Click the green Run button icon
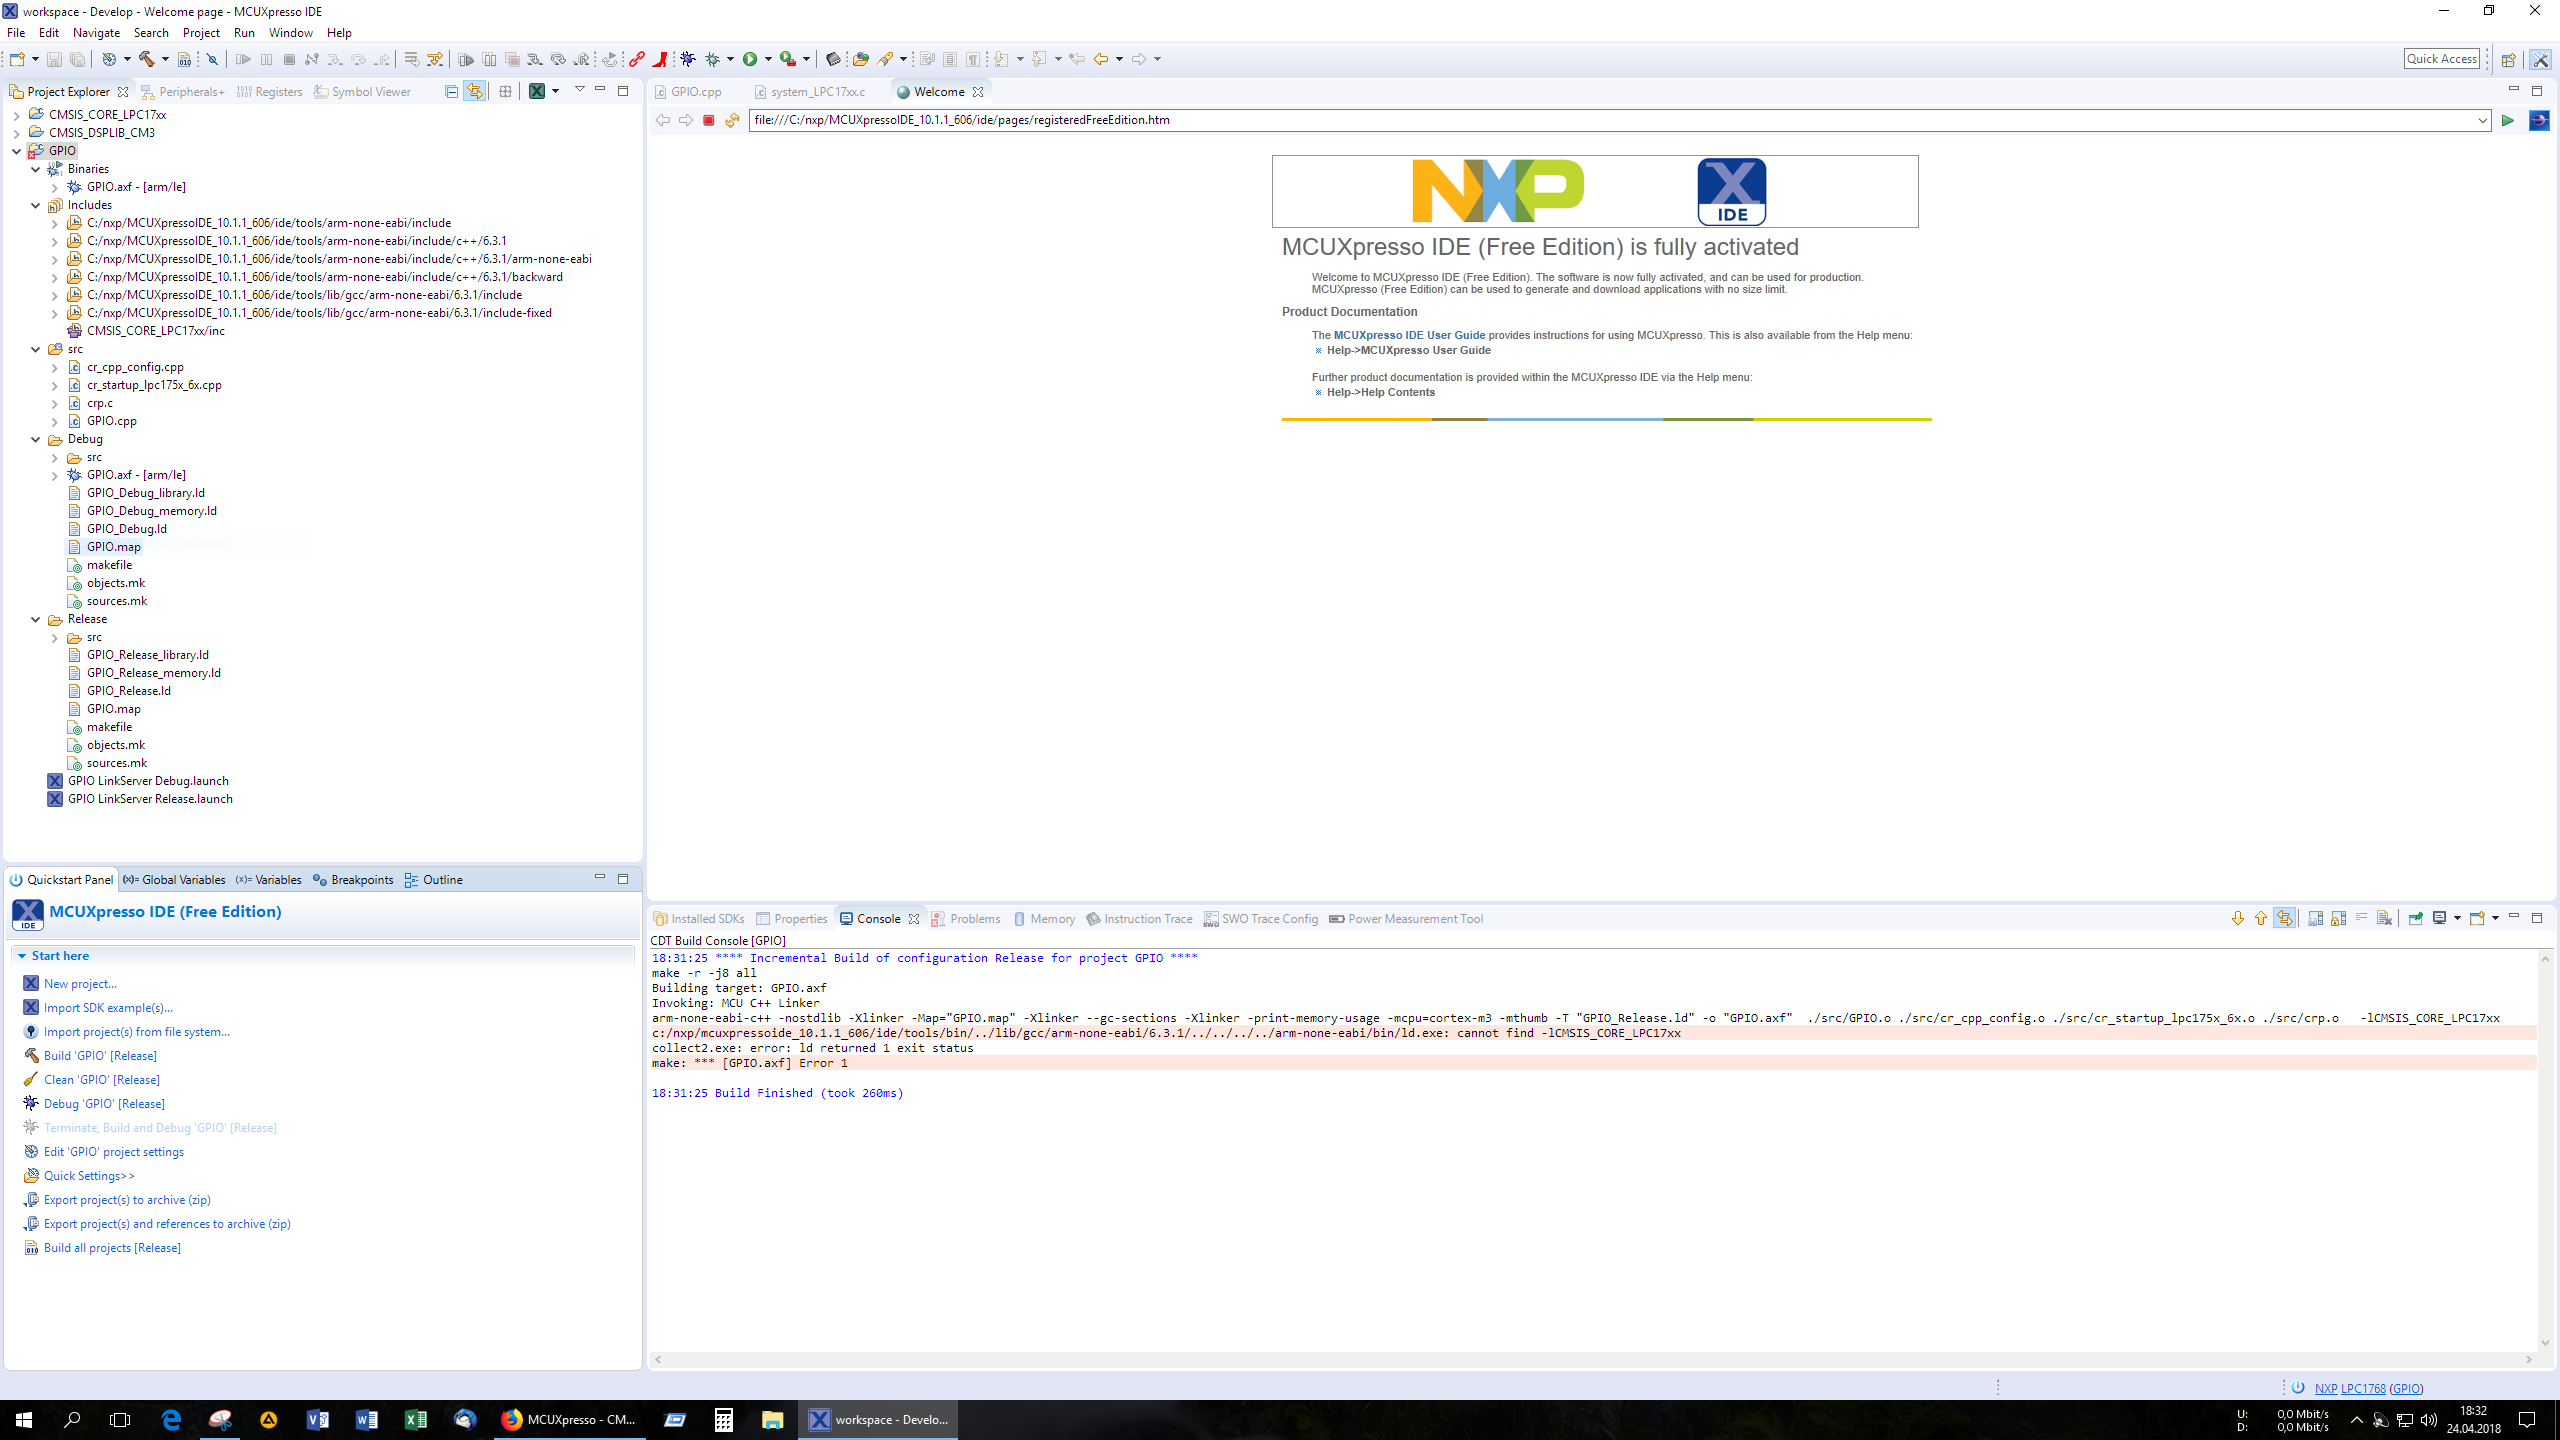 750,59
